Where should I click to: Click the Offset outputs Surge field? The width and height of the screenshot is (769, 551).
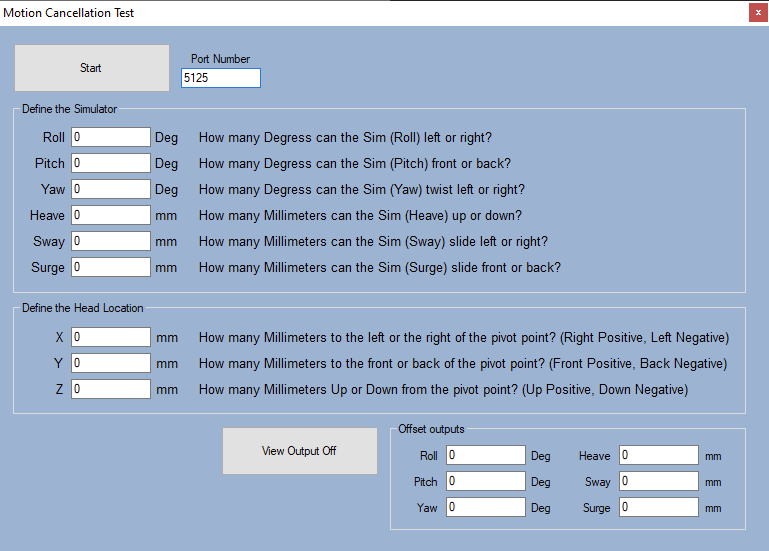[x=658, y=507]
